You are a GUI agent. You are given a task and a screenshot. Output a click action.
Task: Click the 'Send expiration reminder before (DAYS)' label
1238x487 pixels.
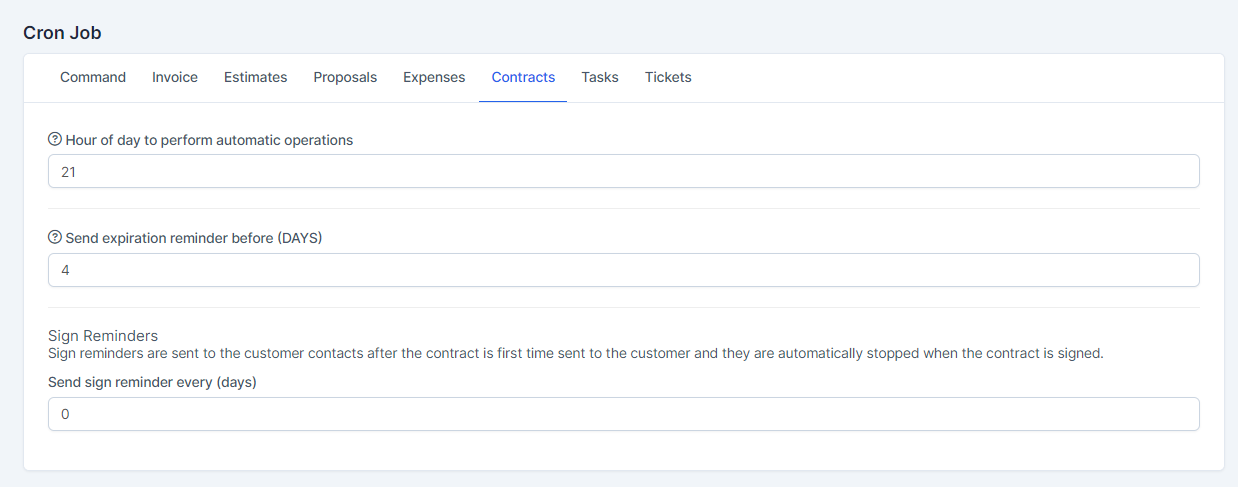pyautogui.click(x=194, y=238)
